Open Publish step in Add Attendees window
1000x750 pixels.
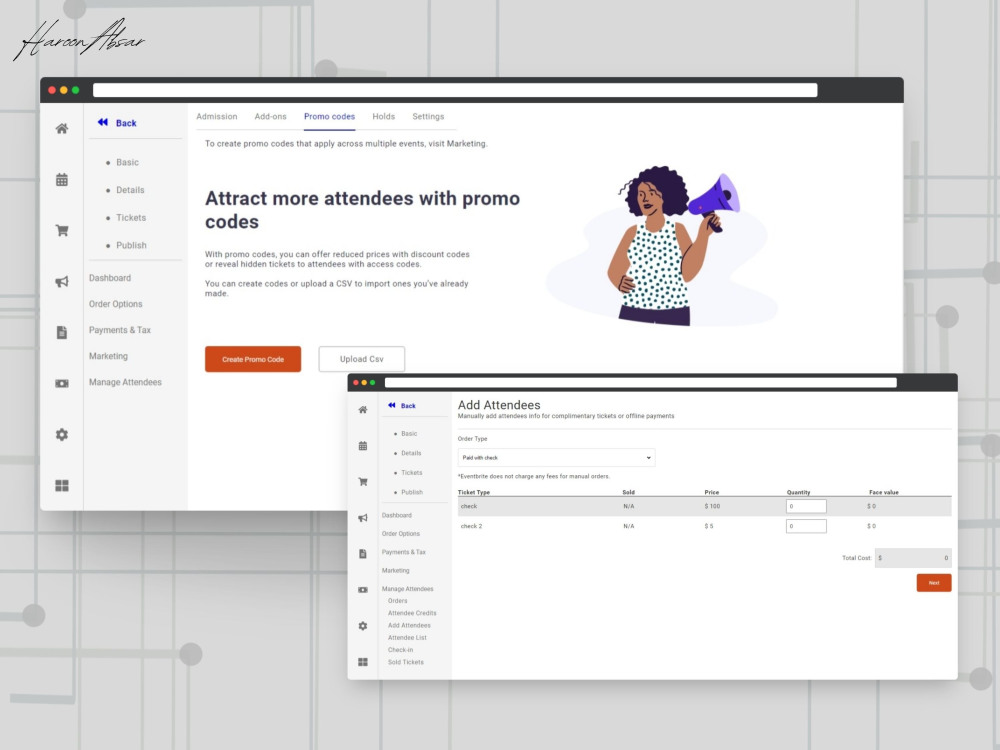point(412,492)
